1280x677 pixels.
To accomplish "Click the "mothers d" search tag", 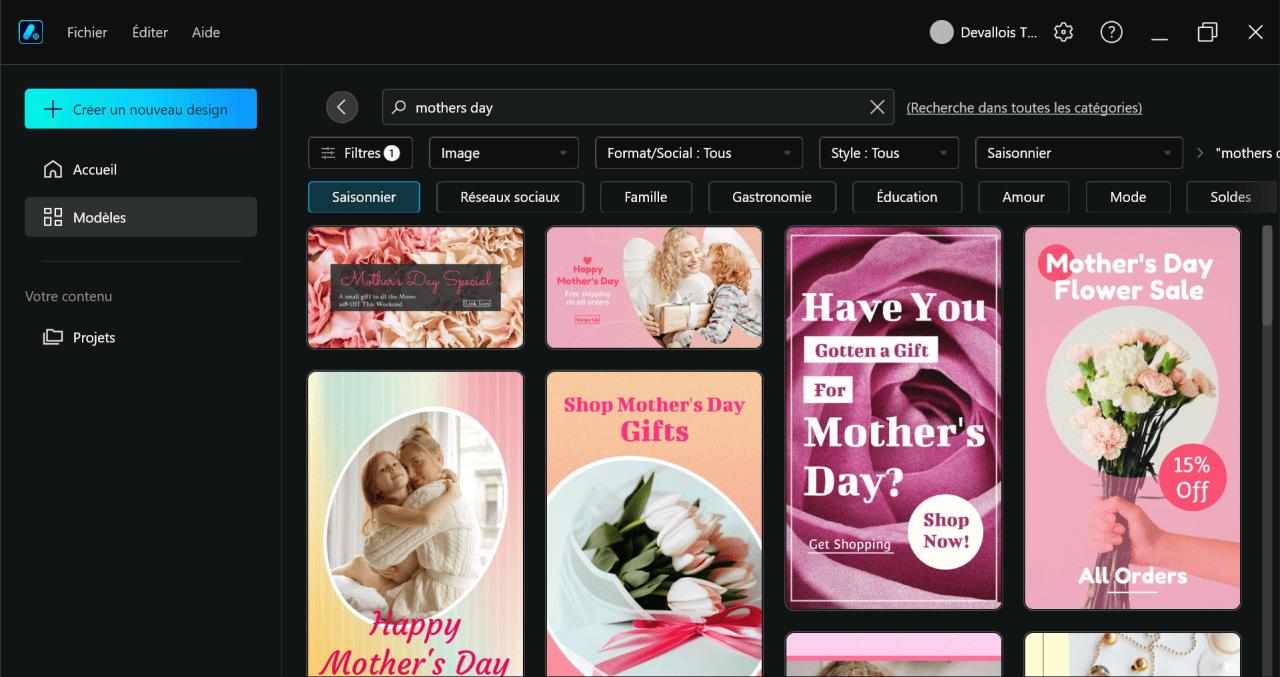I will [x=1246, y=153].
